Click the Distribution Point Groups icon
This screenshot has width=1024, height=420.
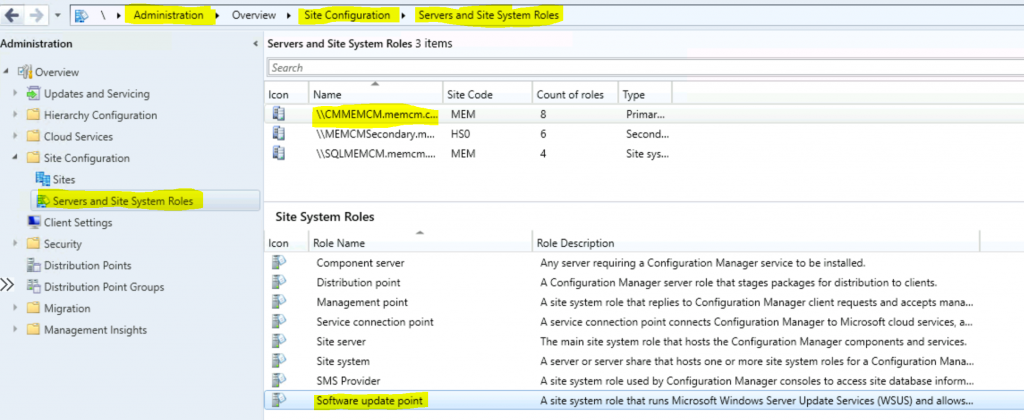click(33, 287)
